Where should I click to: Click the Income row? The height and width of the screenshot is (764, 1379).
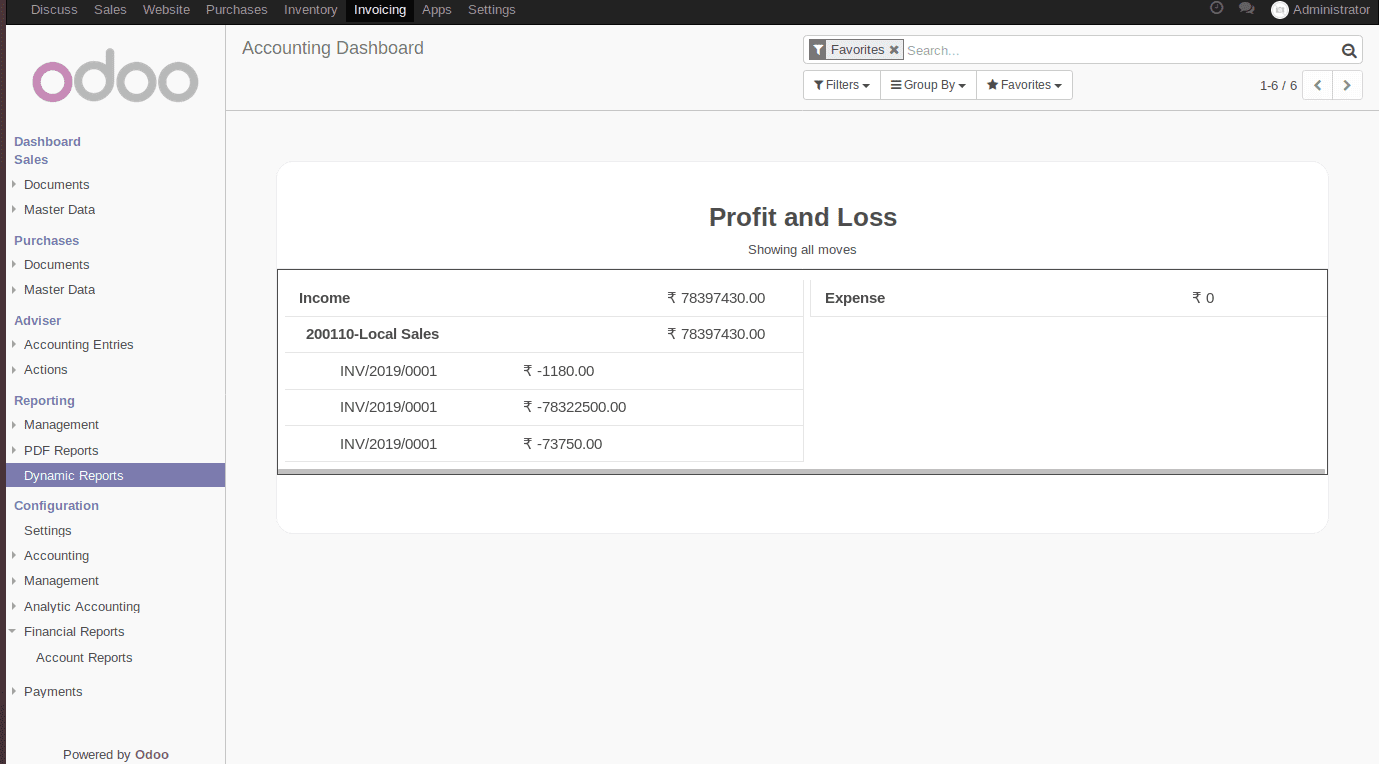coord(544,298)
